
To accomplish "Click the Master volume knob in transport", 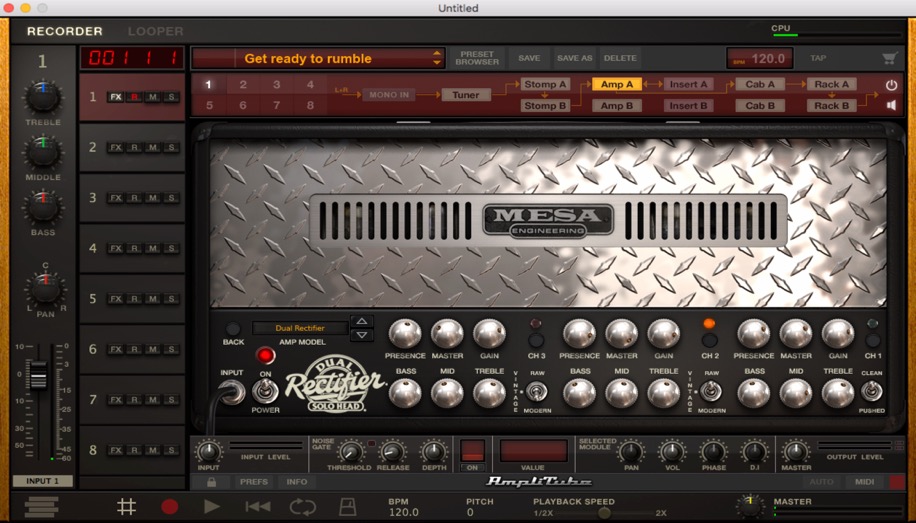I will [750, 506].
